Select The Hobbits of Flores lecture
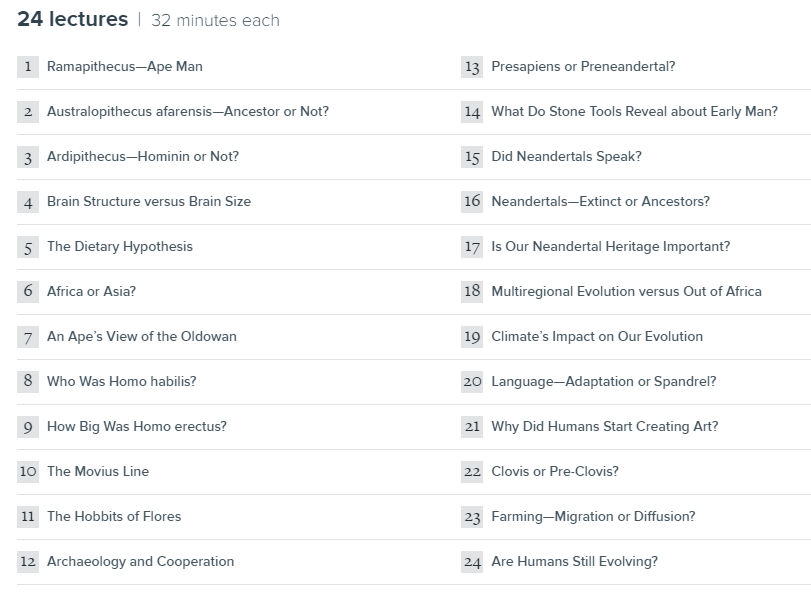811x600 pixels. (x=114, y=517)
